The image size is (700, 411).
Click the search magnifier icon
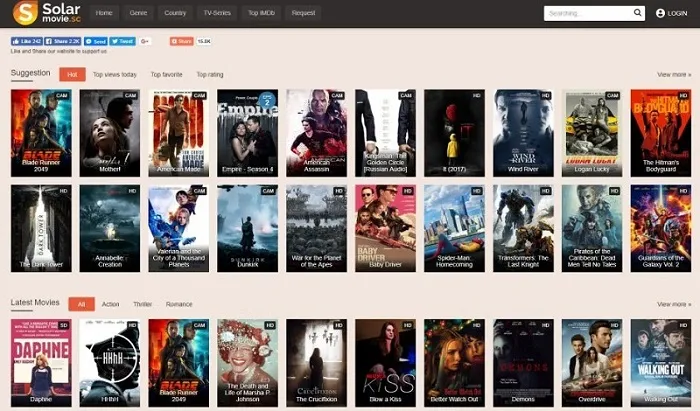[638, 13]
